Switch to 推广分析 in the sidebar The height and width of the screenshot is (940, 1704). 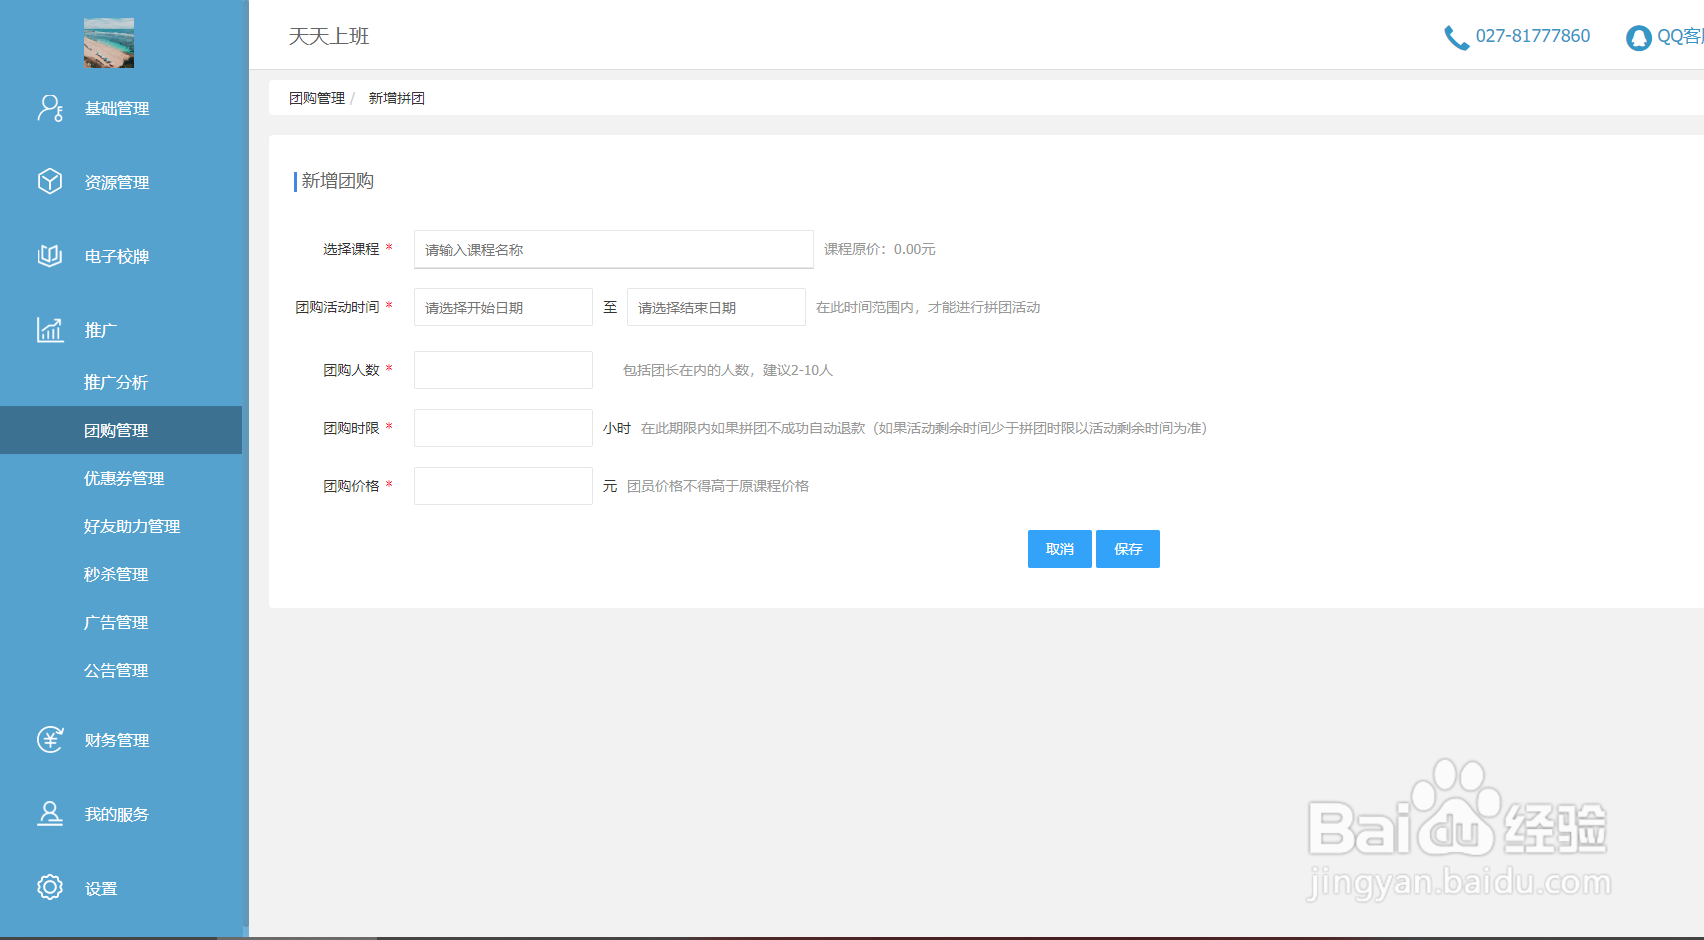point(116,382)
